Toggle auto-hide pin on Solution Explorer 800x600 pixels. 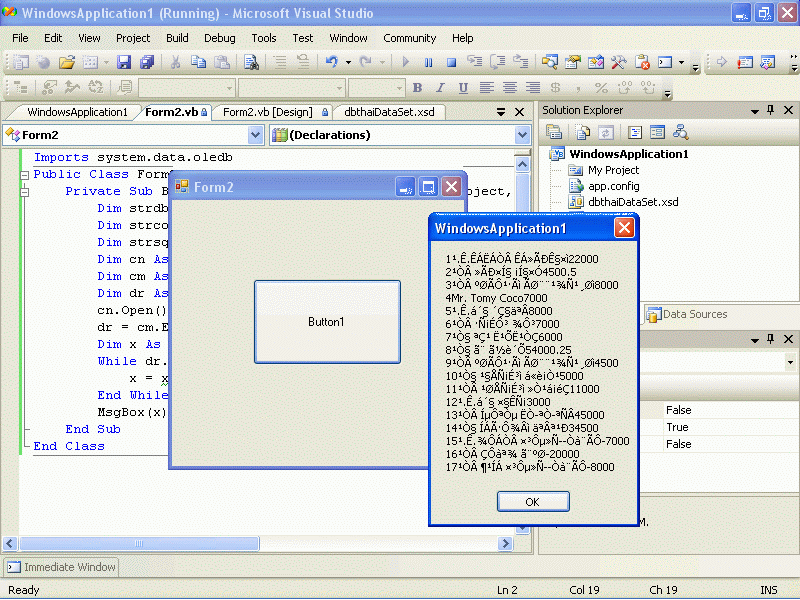click(769, 110)
